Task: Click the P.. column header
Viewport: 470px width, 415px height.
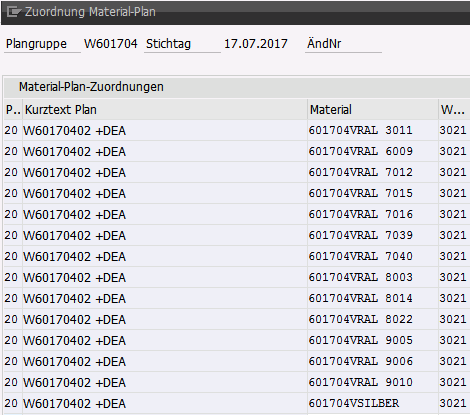Action: tap(13, 110)
